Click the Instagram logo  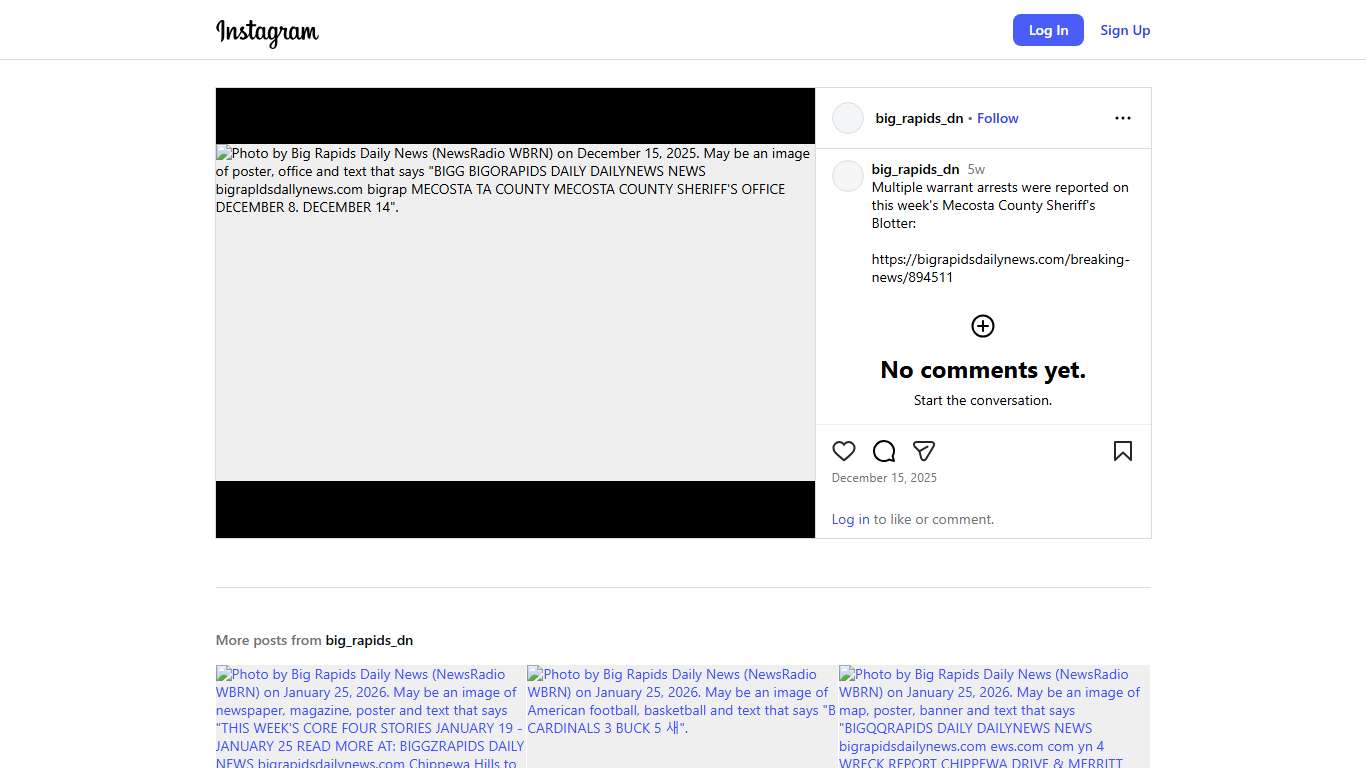pos(267,32)
